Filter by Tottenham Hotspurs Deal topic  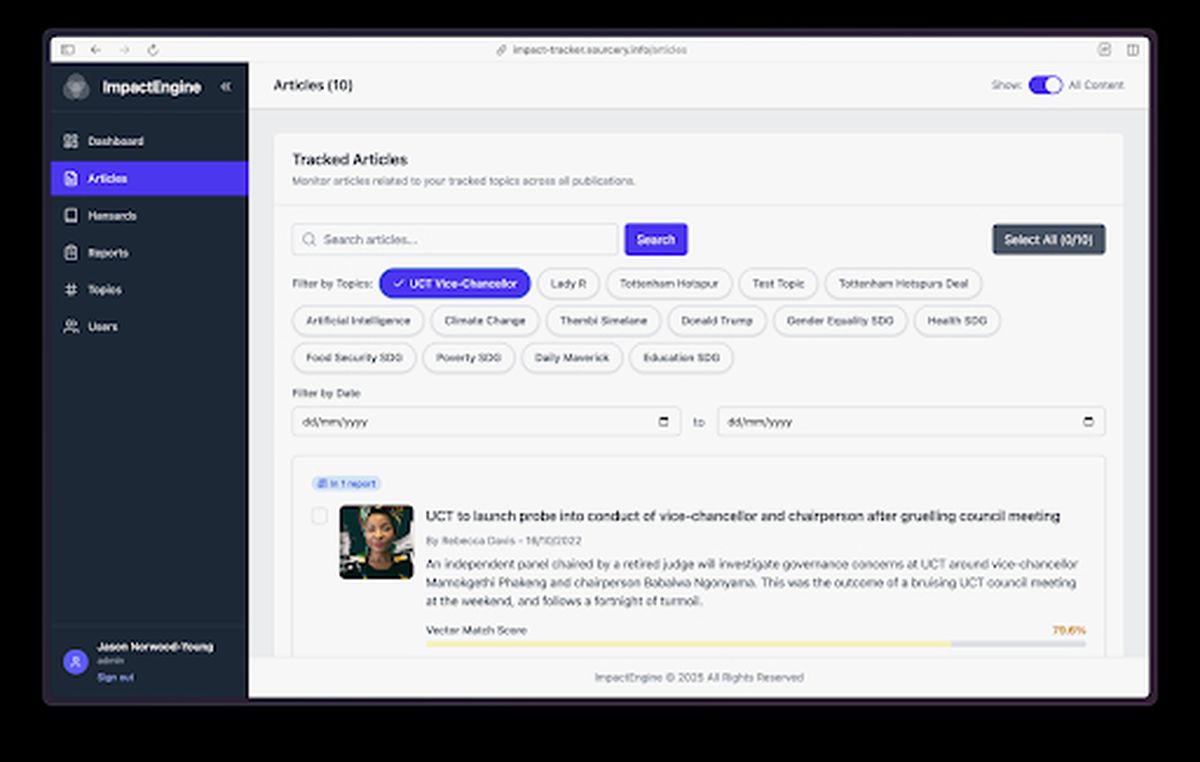[903, 284]
